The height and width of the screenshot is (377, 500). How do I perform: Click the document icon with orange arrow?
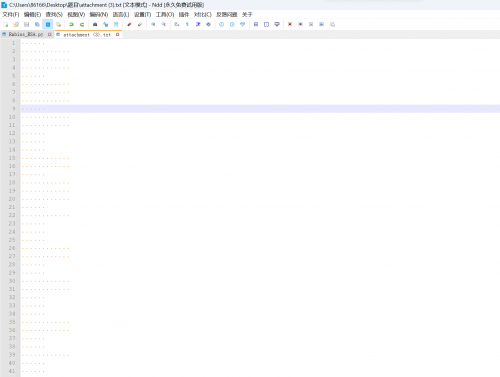coord(58,24)
